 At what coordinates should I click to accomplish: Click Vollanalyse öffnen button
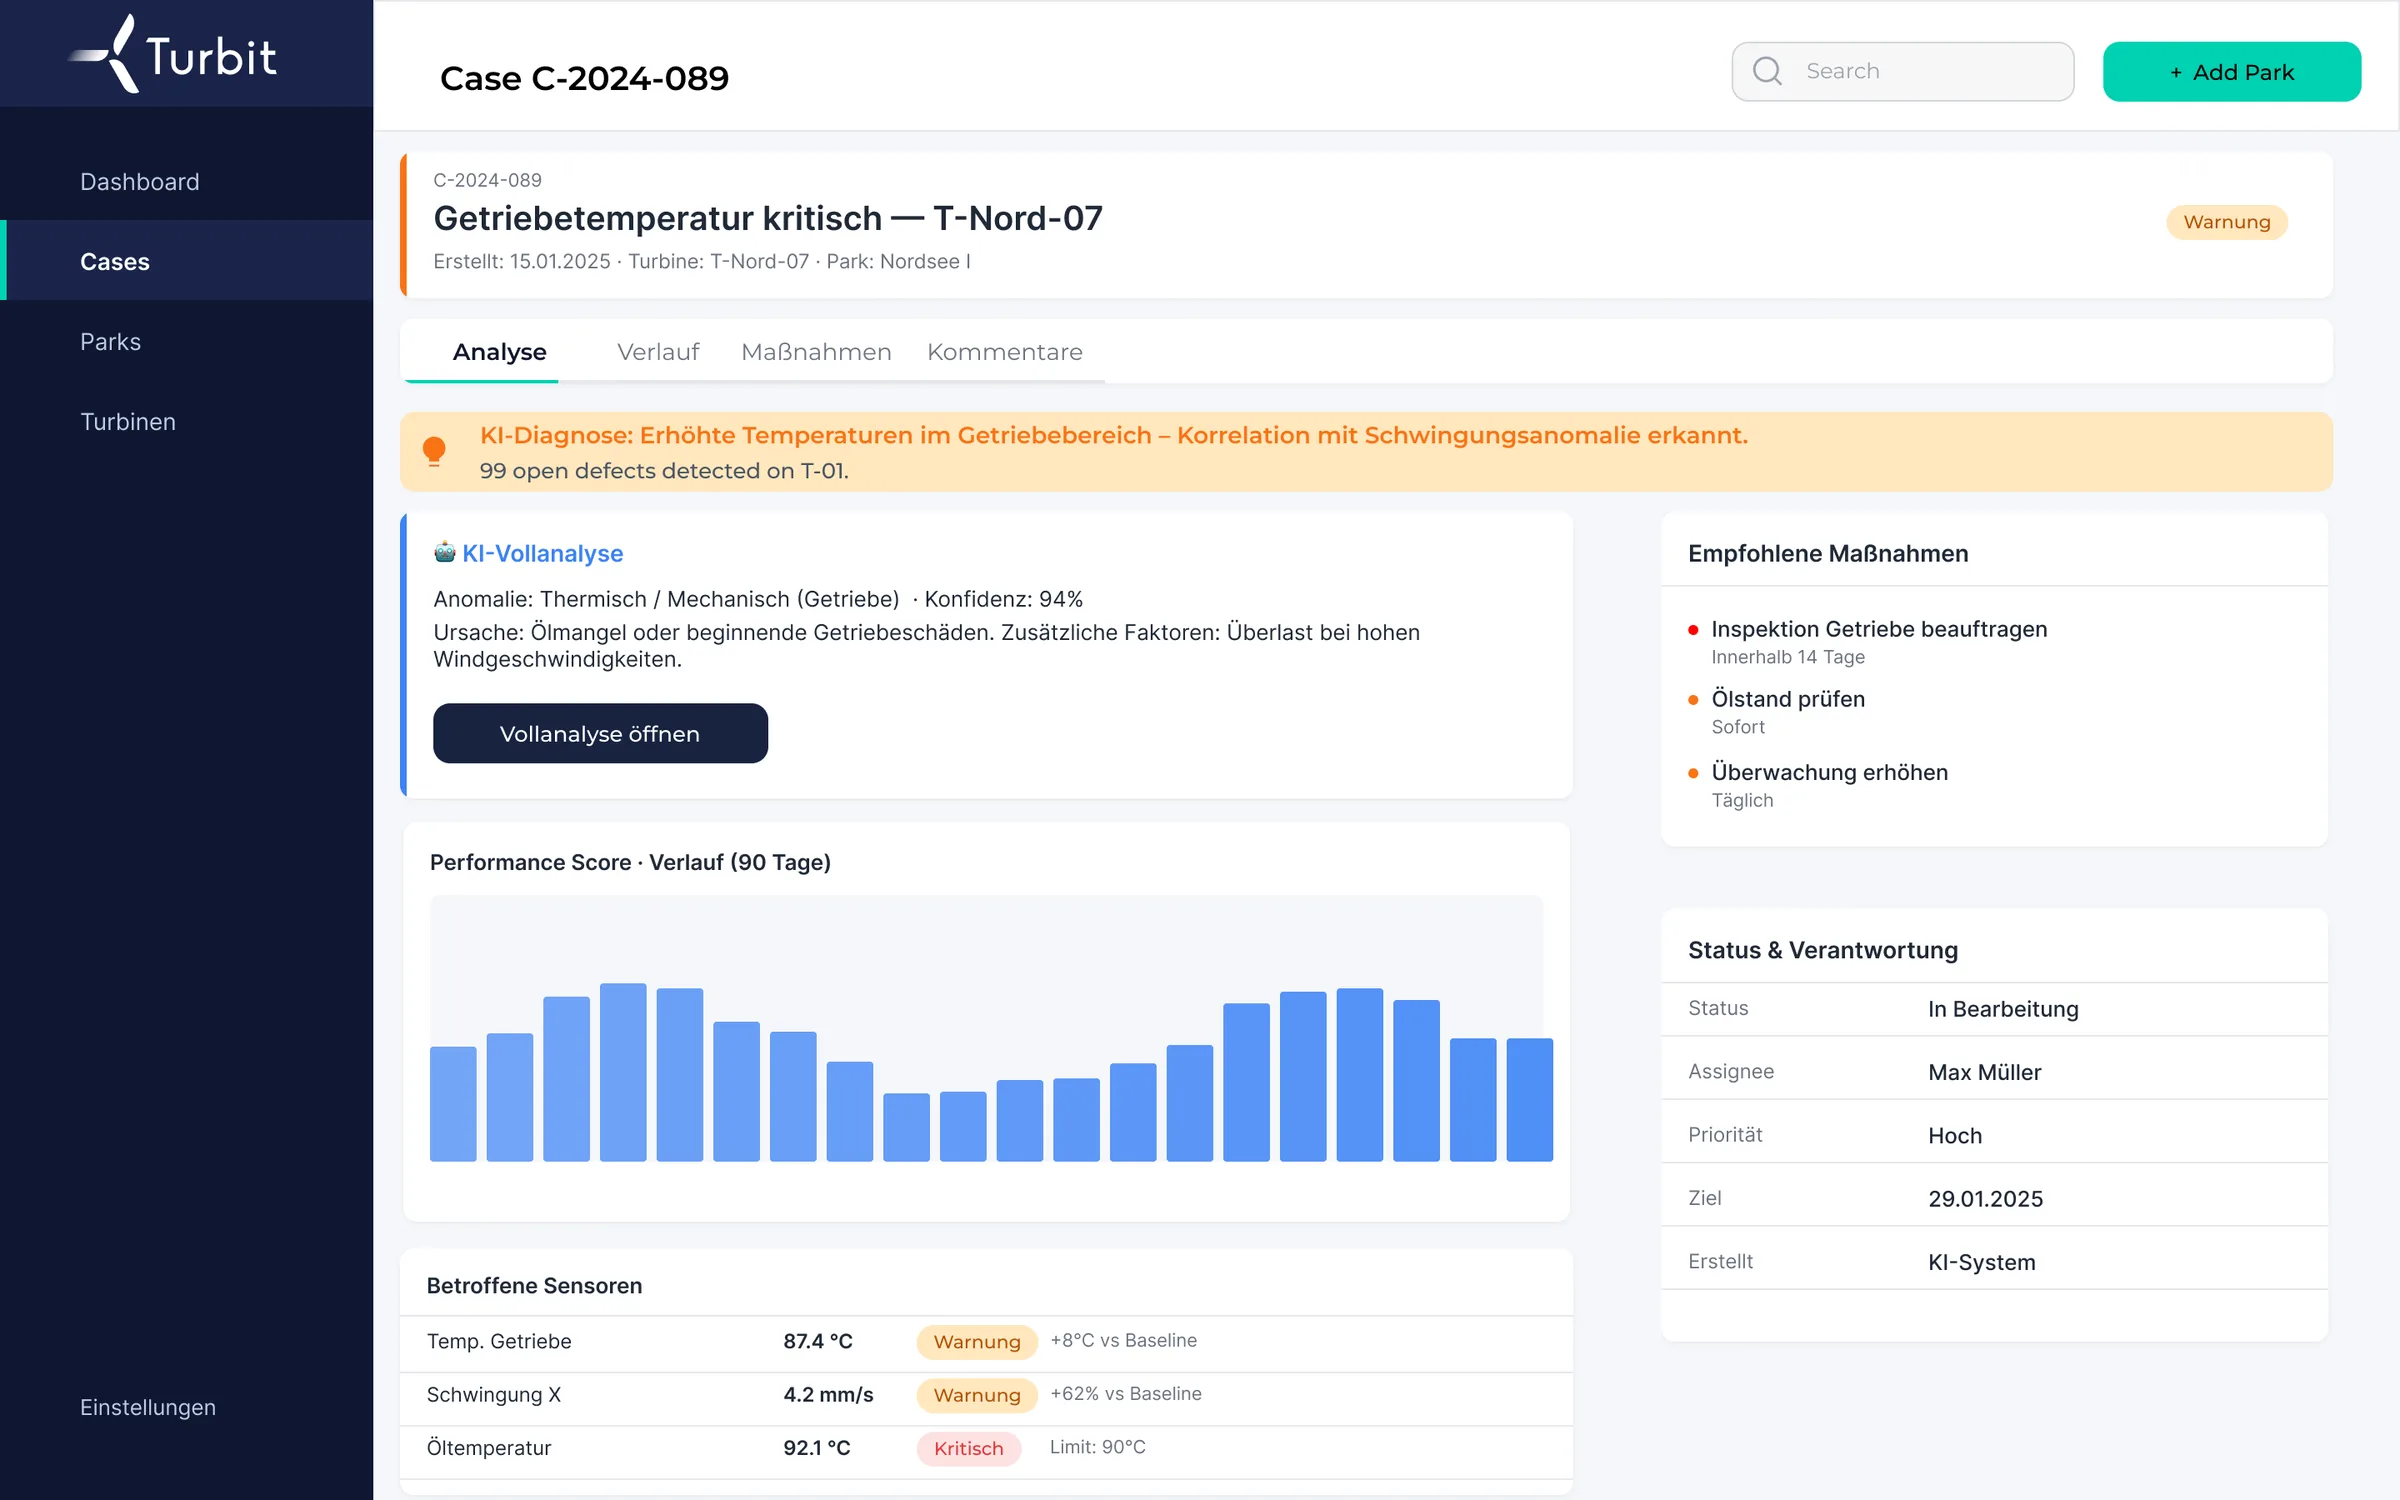tap(600, 733)
